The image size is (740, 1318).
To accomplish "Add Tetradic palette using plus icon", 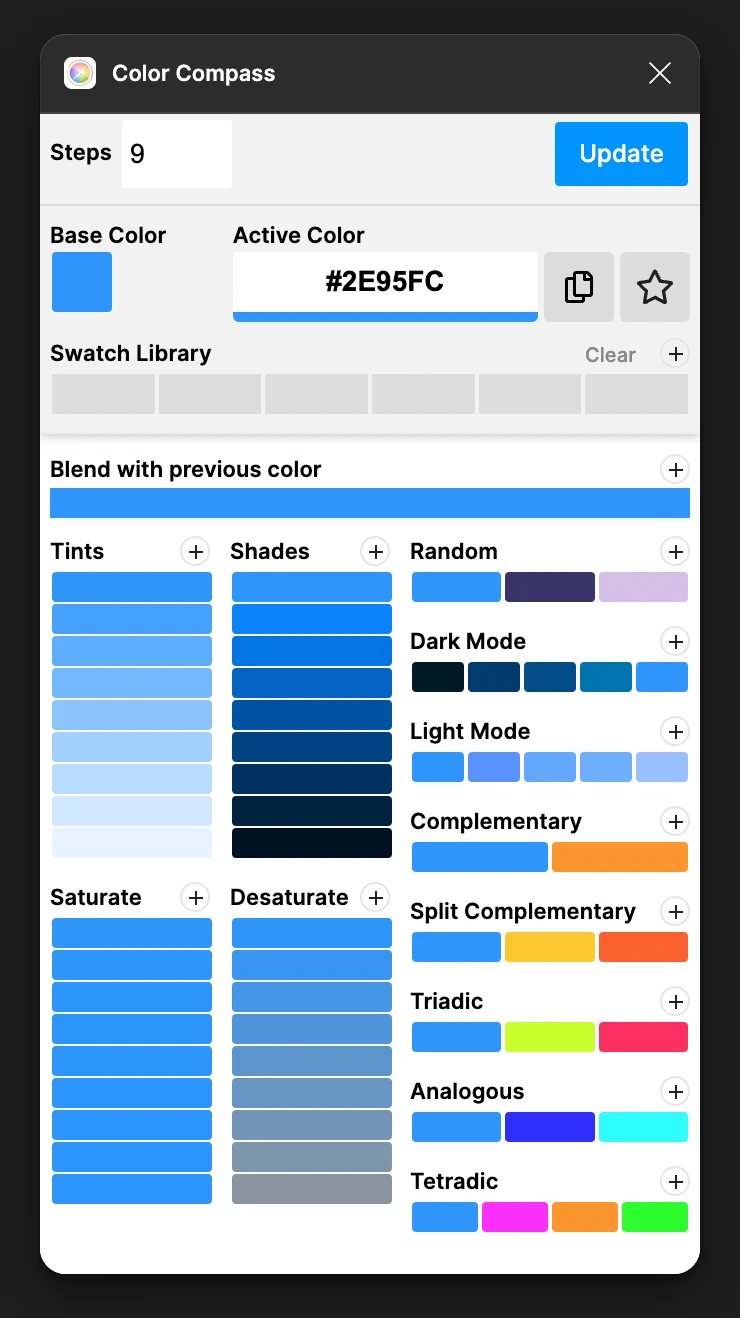I will (x=676, y=1181).
